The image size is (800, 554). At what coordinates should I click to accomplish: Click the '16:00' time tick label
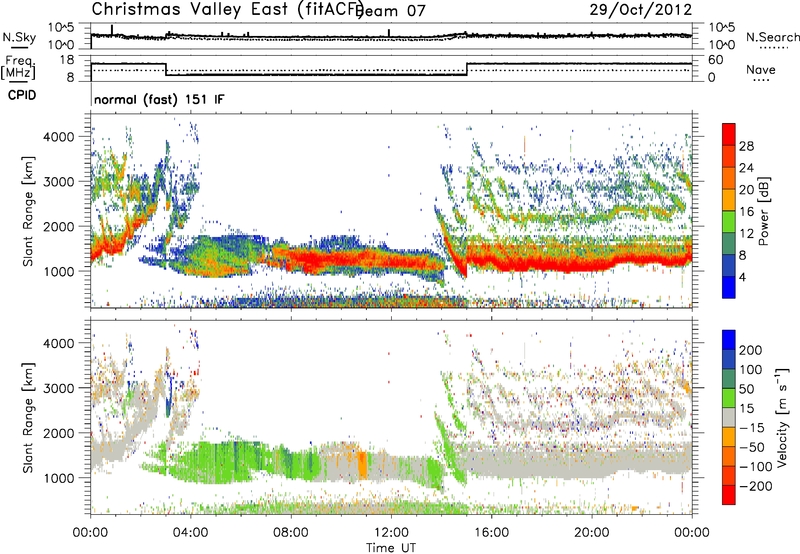point(491,533)
